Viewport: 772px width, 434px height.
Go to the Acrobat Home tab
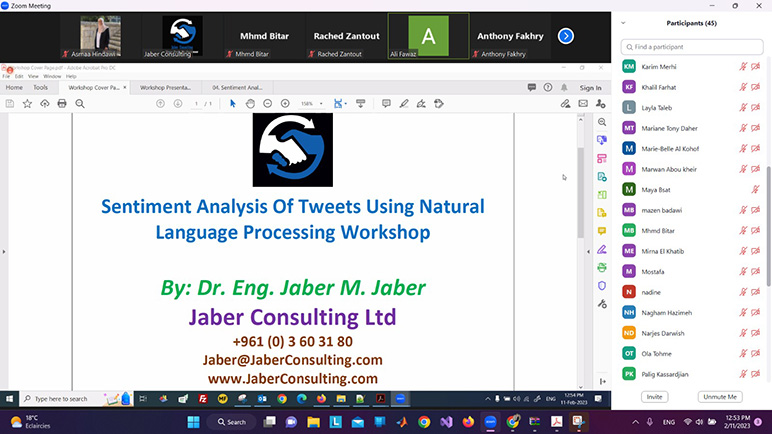[14, 87]
